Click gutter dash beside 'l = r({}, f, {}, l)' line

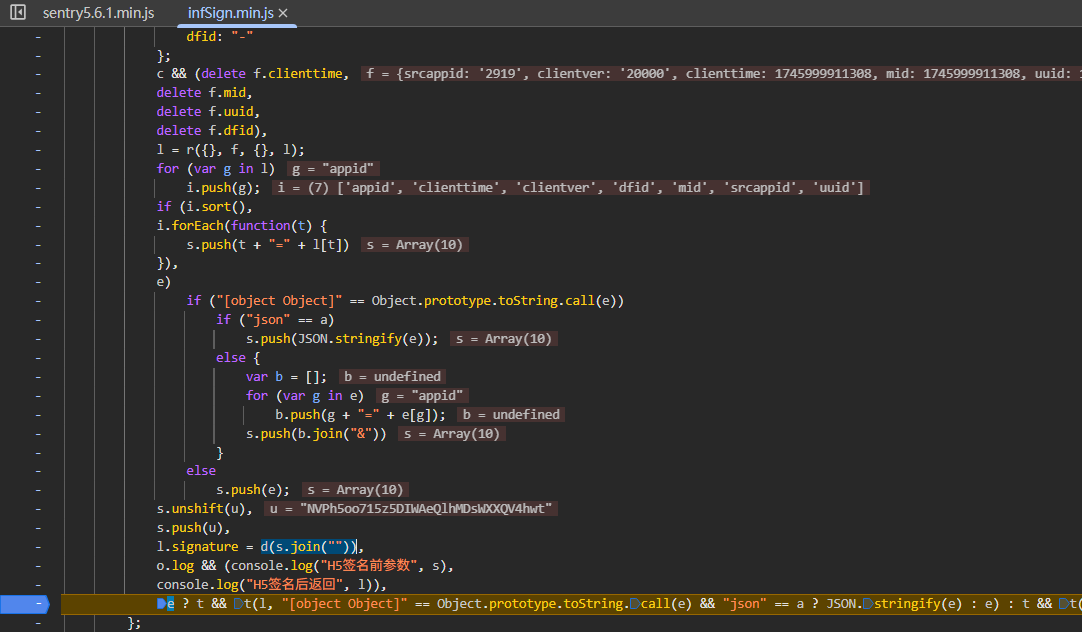point(39,150)
